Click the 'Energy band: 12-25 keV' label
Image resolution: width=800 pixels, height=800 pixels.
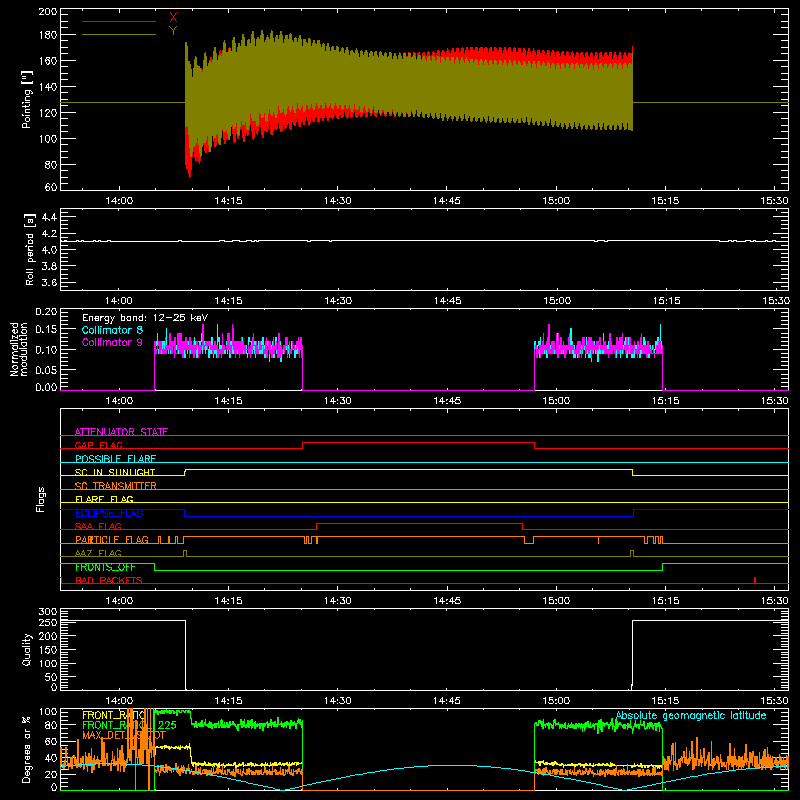tap(145, 318)
